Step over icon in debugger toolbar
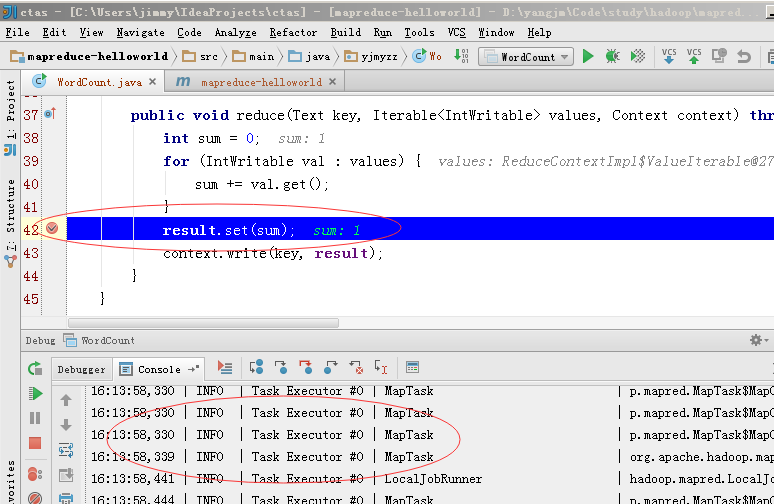This screenshot has width=774, height=504. pyautogui.click(x=256, y=367)
